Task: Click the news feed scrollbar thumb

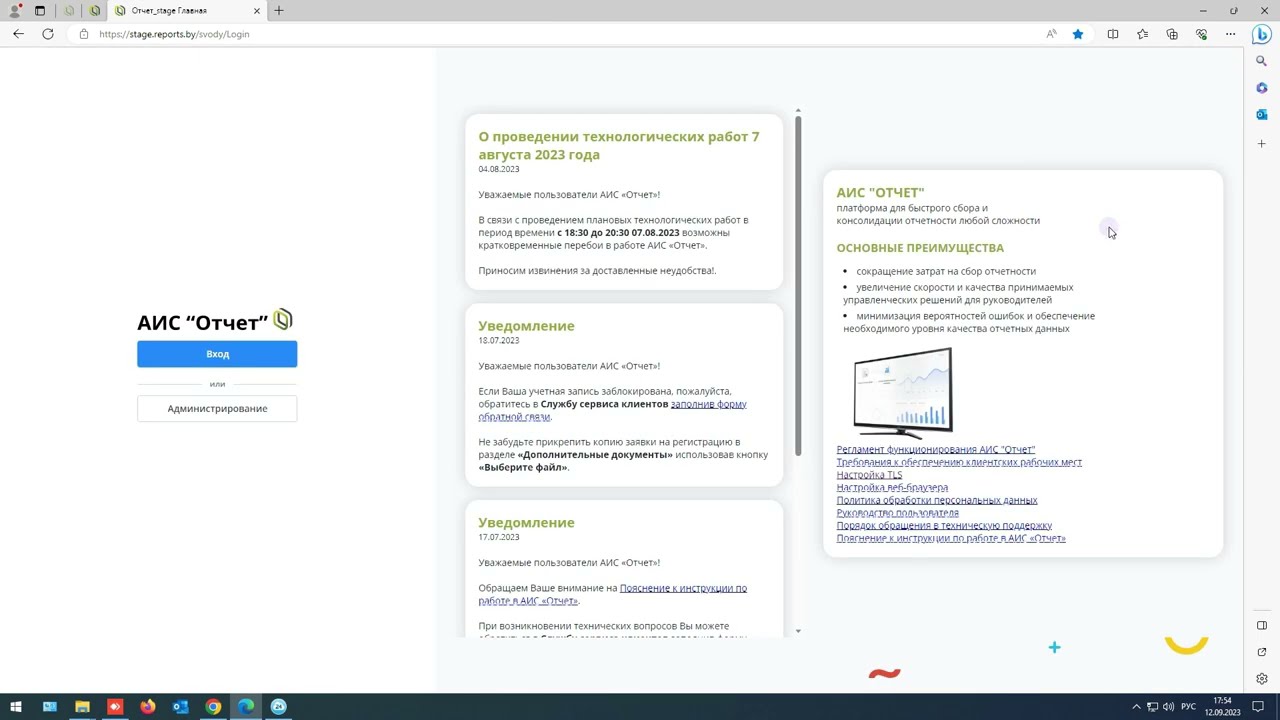Action: tap(798, 285)
